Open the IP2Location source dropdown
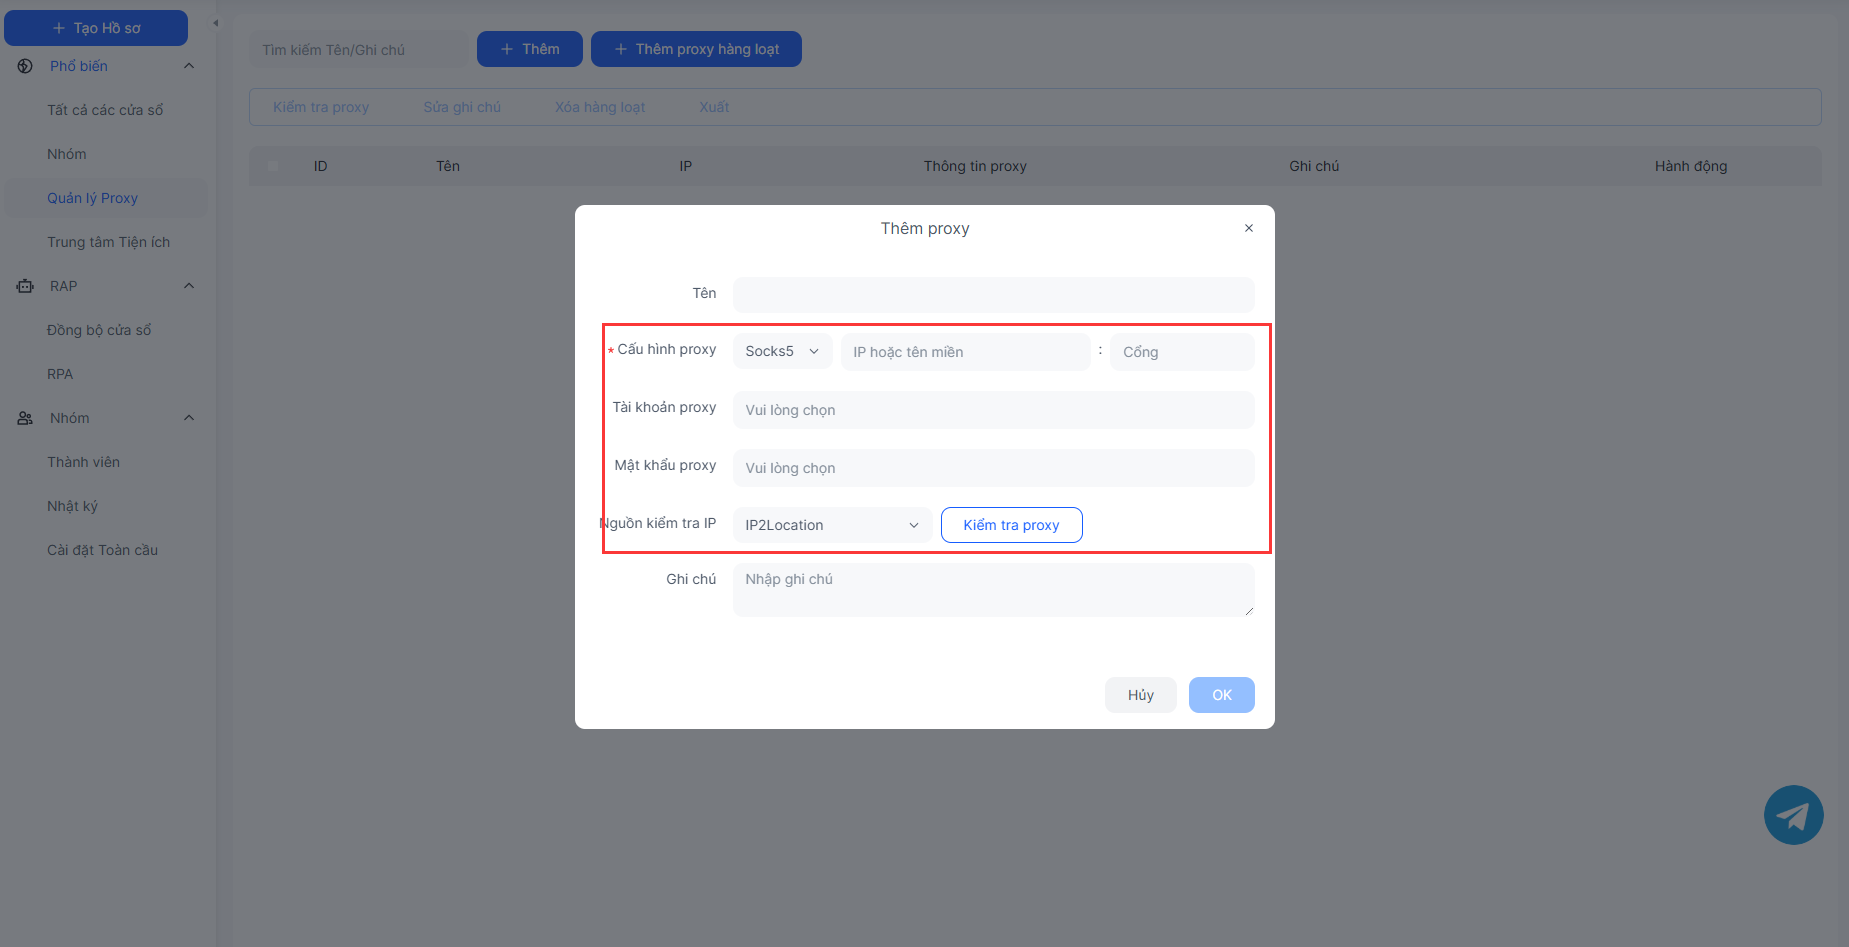The height and width of the screenshot is (947, 1849). pyautogui.click(x=831, y=525)
